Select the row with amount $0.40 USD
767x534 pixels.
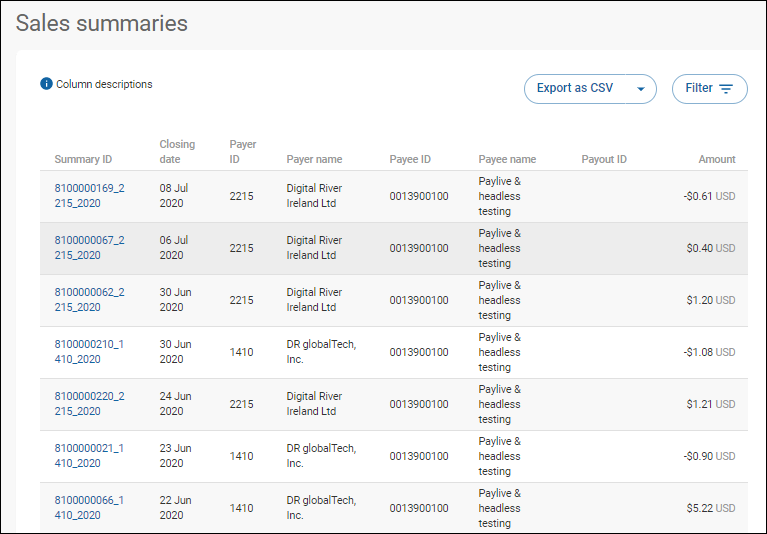[394, 248]
